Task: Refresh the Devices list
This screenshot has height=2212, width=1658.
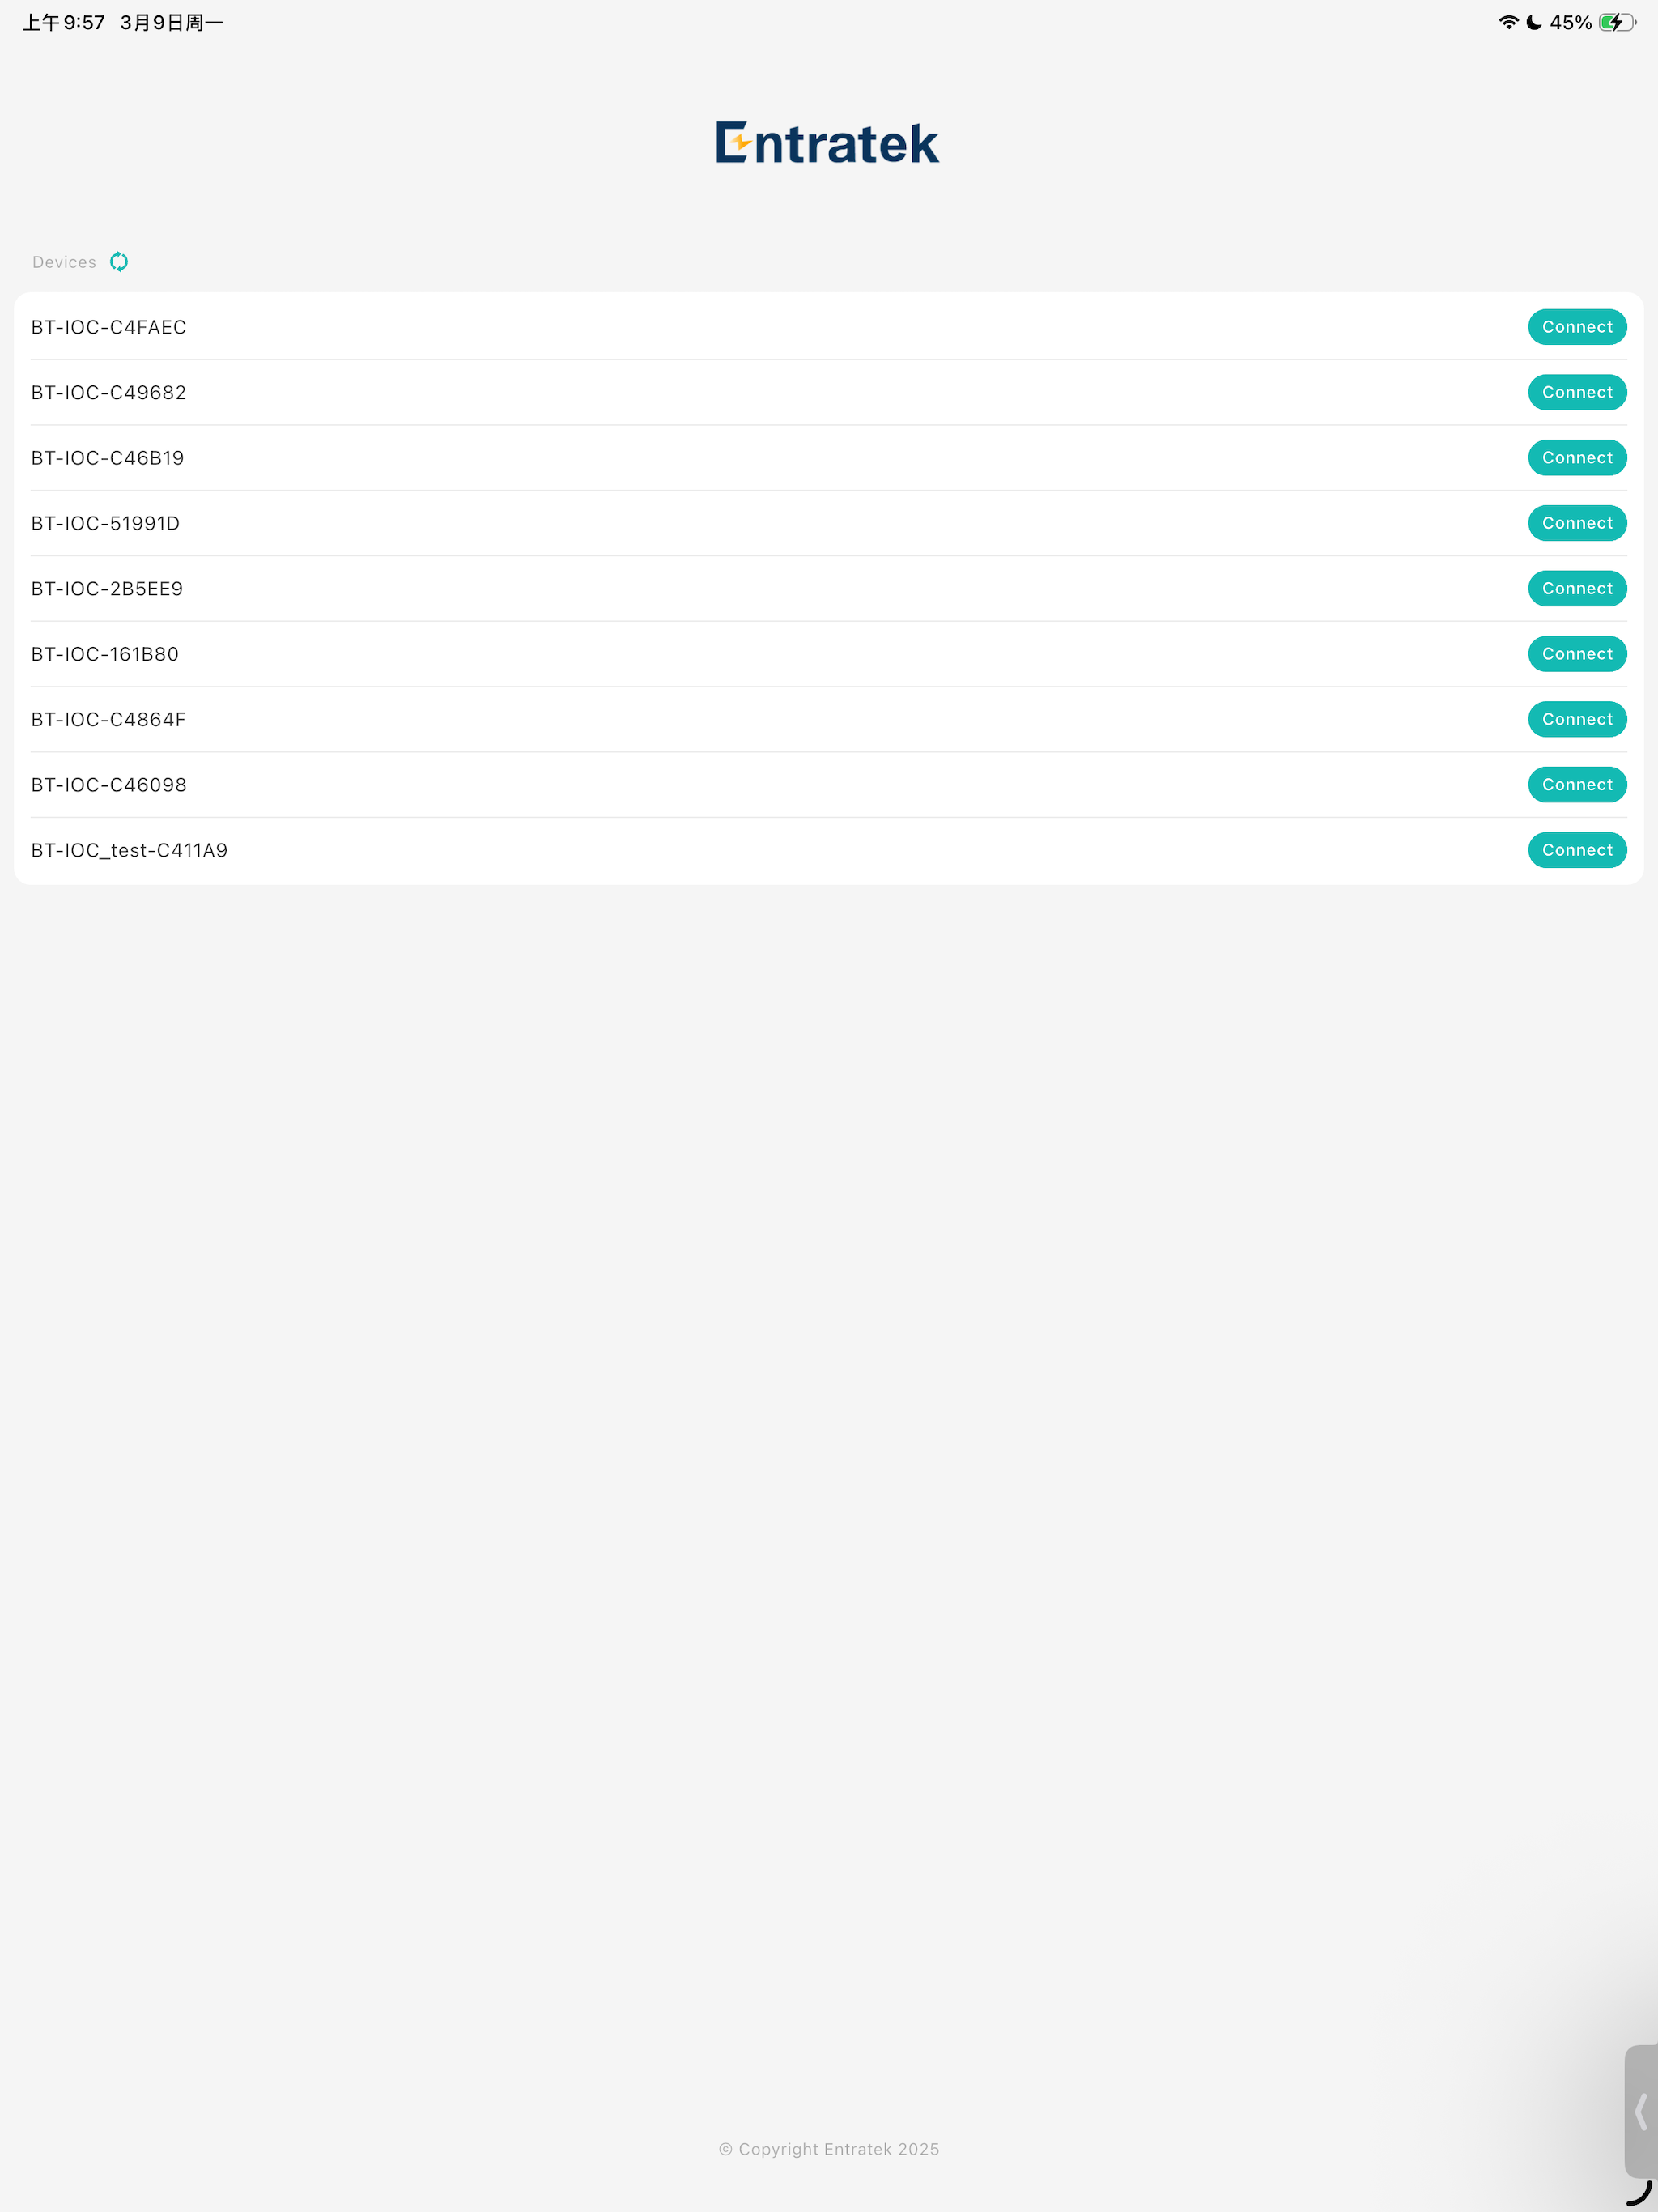Action: click(119, 262)
